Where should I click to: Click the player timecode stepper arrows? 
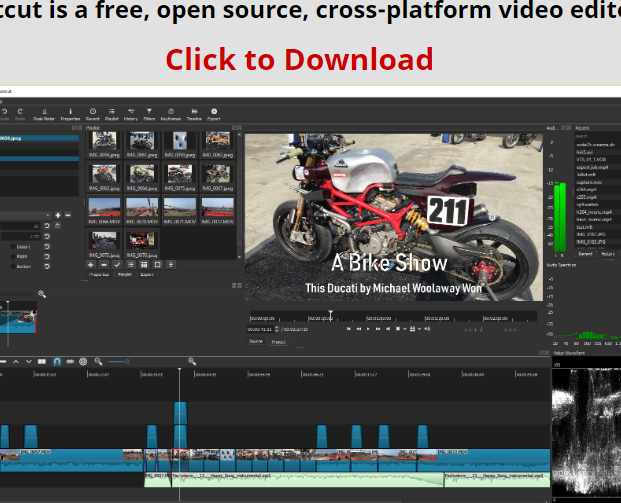pos(276,329)
